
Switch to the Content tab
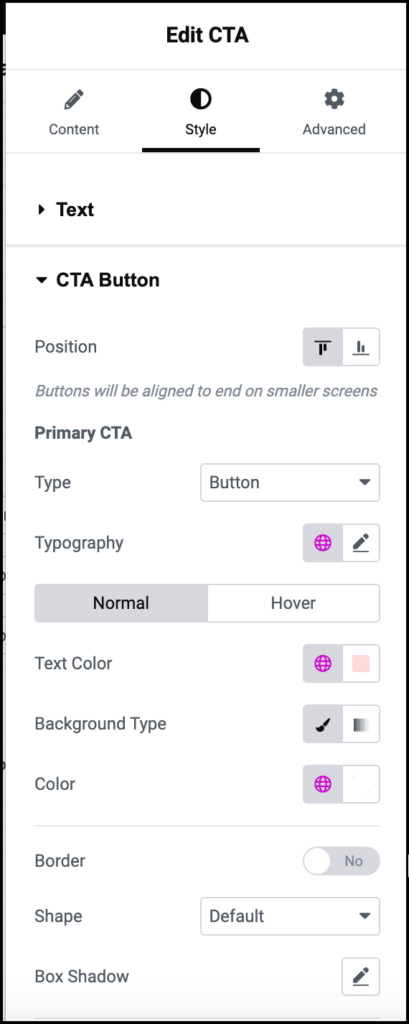74,113
